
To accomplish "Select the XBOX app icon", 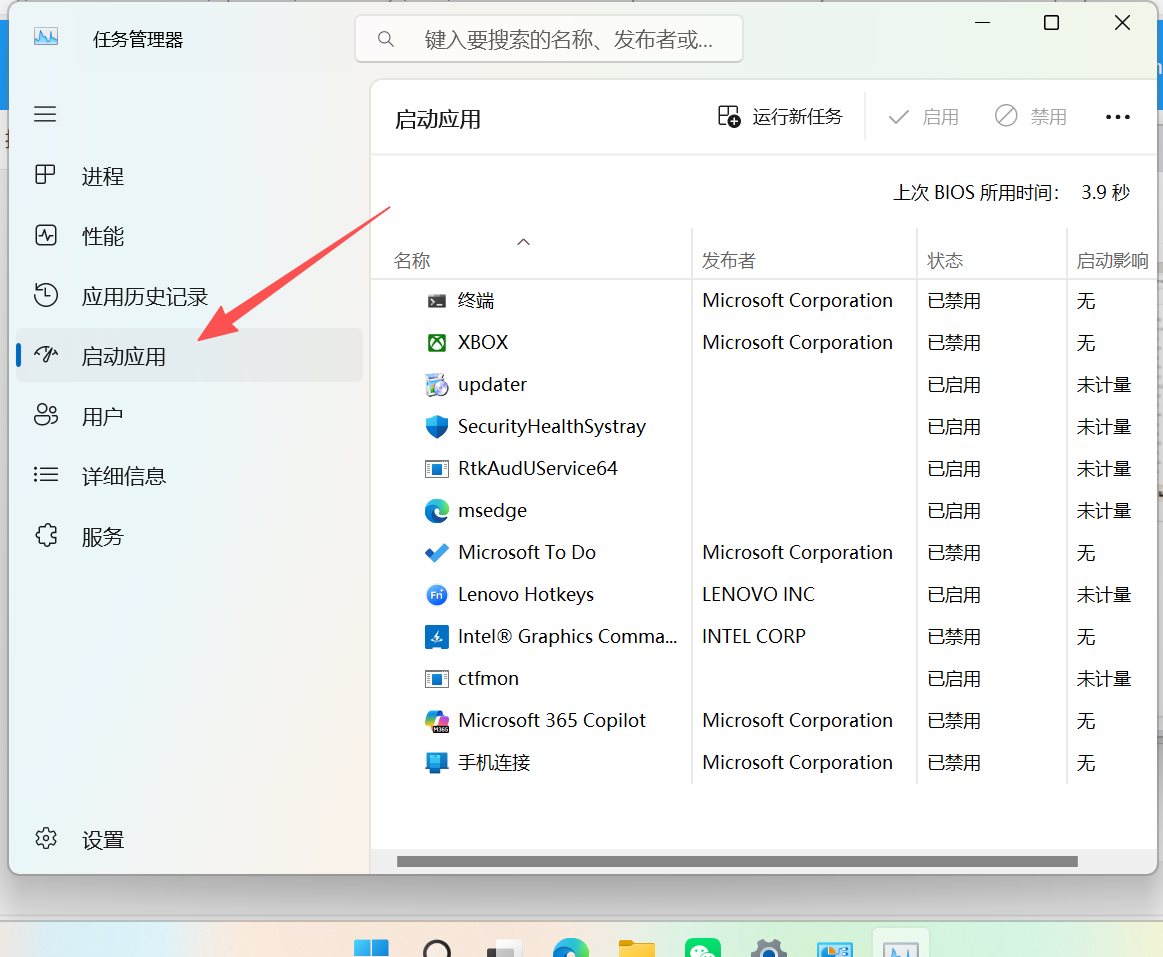I will click(437, 343).
